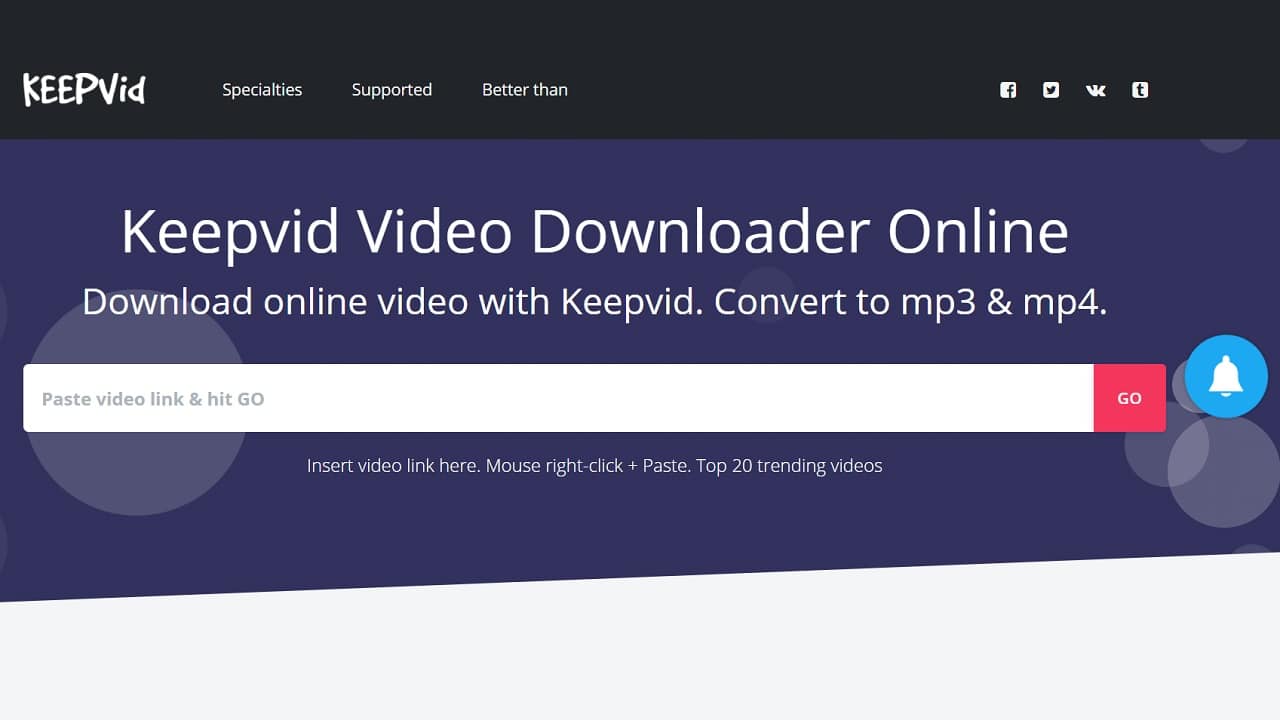Viewport: 1280px width, 720px height.
Task: Open the Specialties menu item
Action: point(262,90)
